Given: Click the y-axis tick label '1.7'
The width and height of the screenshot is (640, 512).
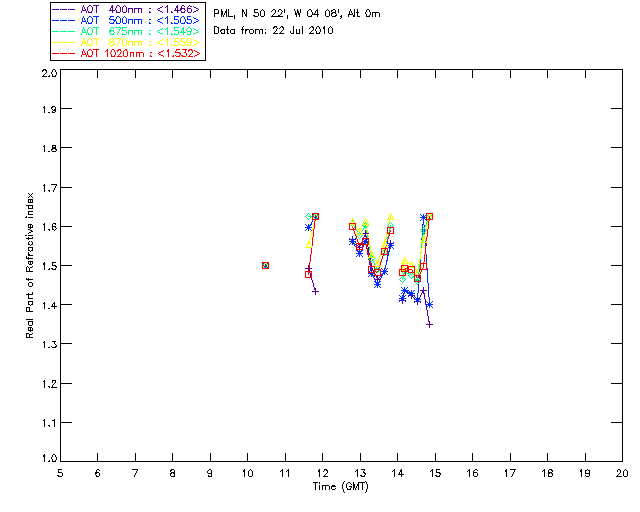Looking at the screenshot, I should (x=49, y=188).
